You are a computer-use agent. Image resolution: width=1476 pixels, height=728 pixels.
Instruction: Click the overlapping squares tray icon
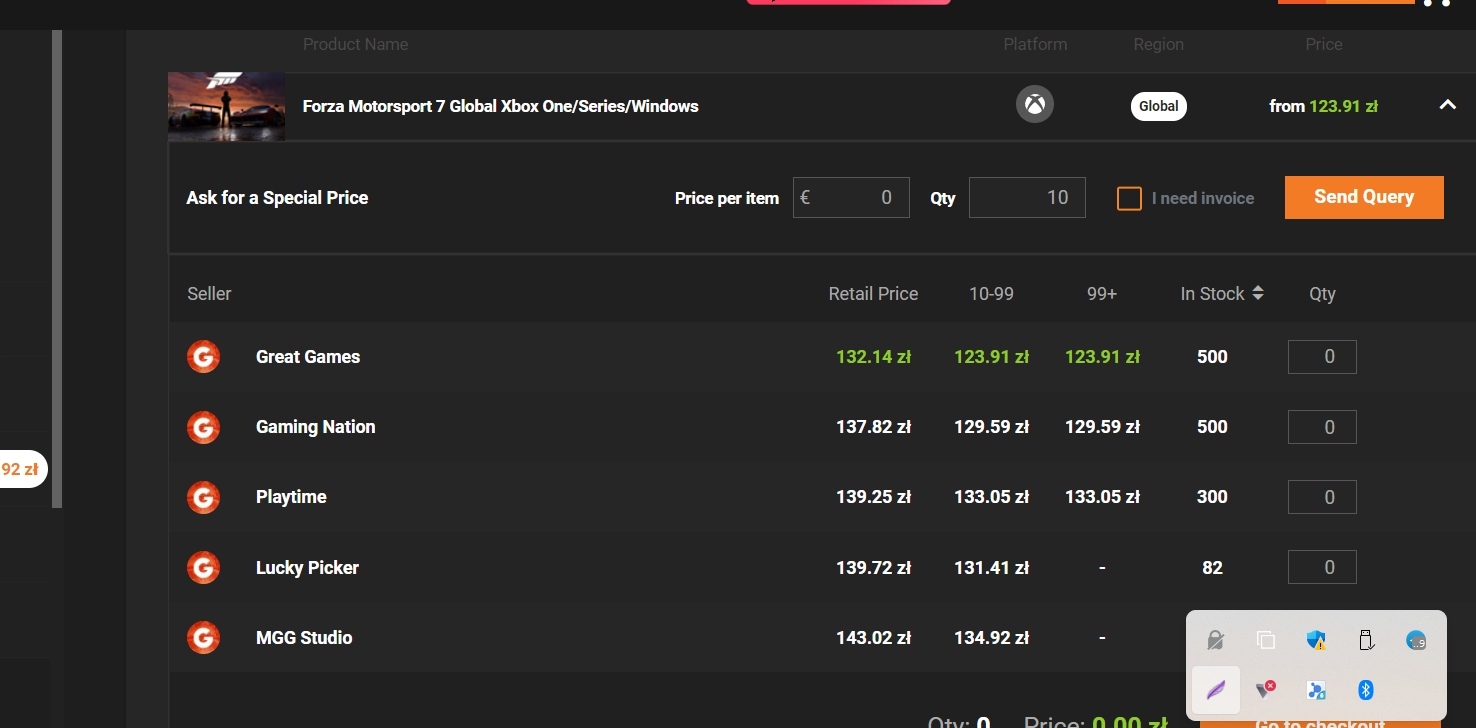[x=1266, y=640]
